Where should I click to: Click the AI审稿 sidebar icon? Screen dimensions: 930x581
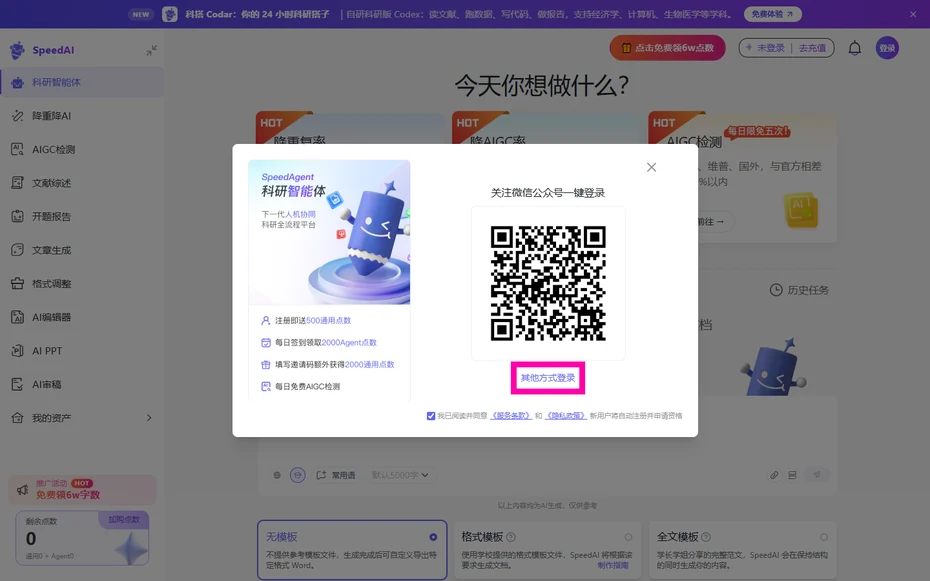18,384
